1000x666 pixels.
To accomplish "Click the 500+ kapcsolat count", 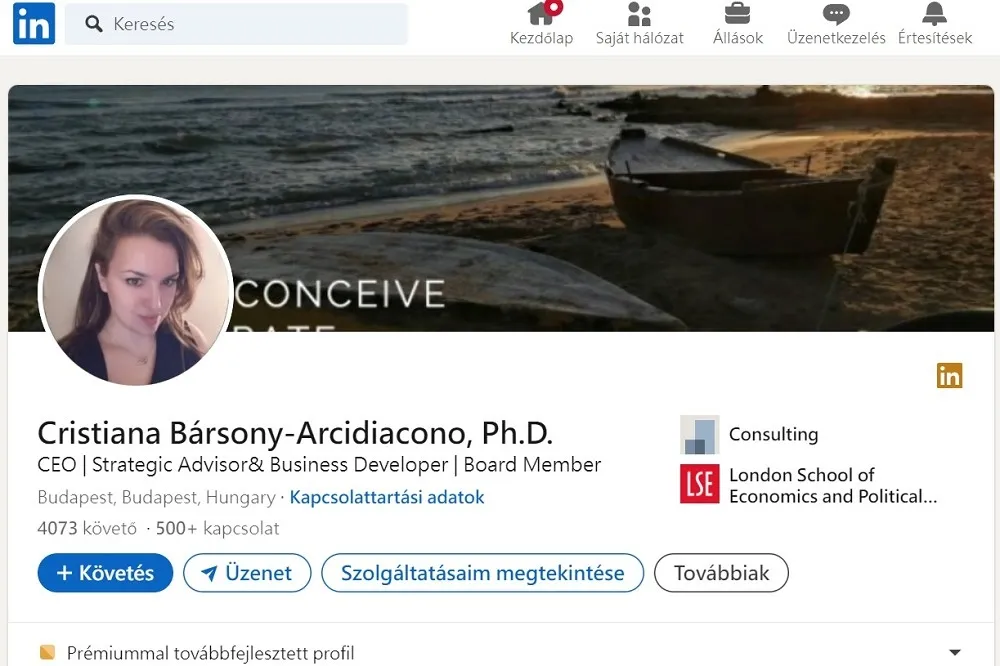I will tap(217, 528).
